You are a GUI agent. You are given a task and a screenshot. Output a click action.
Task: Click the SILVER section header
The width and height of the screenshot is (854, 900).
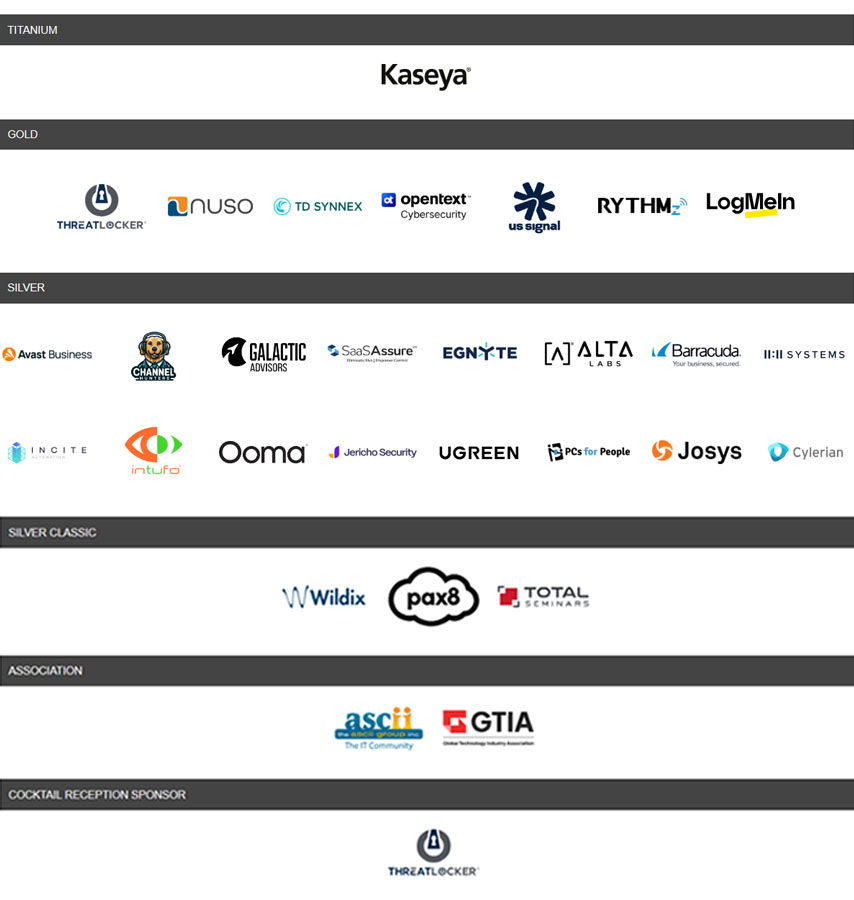(x=427, y=288)
